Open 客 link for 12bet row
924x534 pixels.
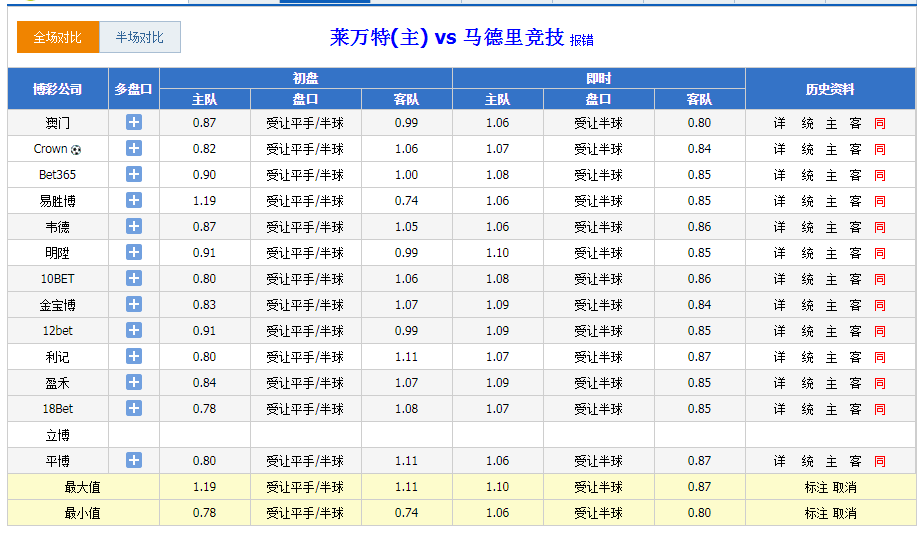click(x=855, y=331)
